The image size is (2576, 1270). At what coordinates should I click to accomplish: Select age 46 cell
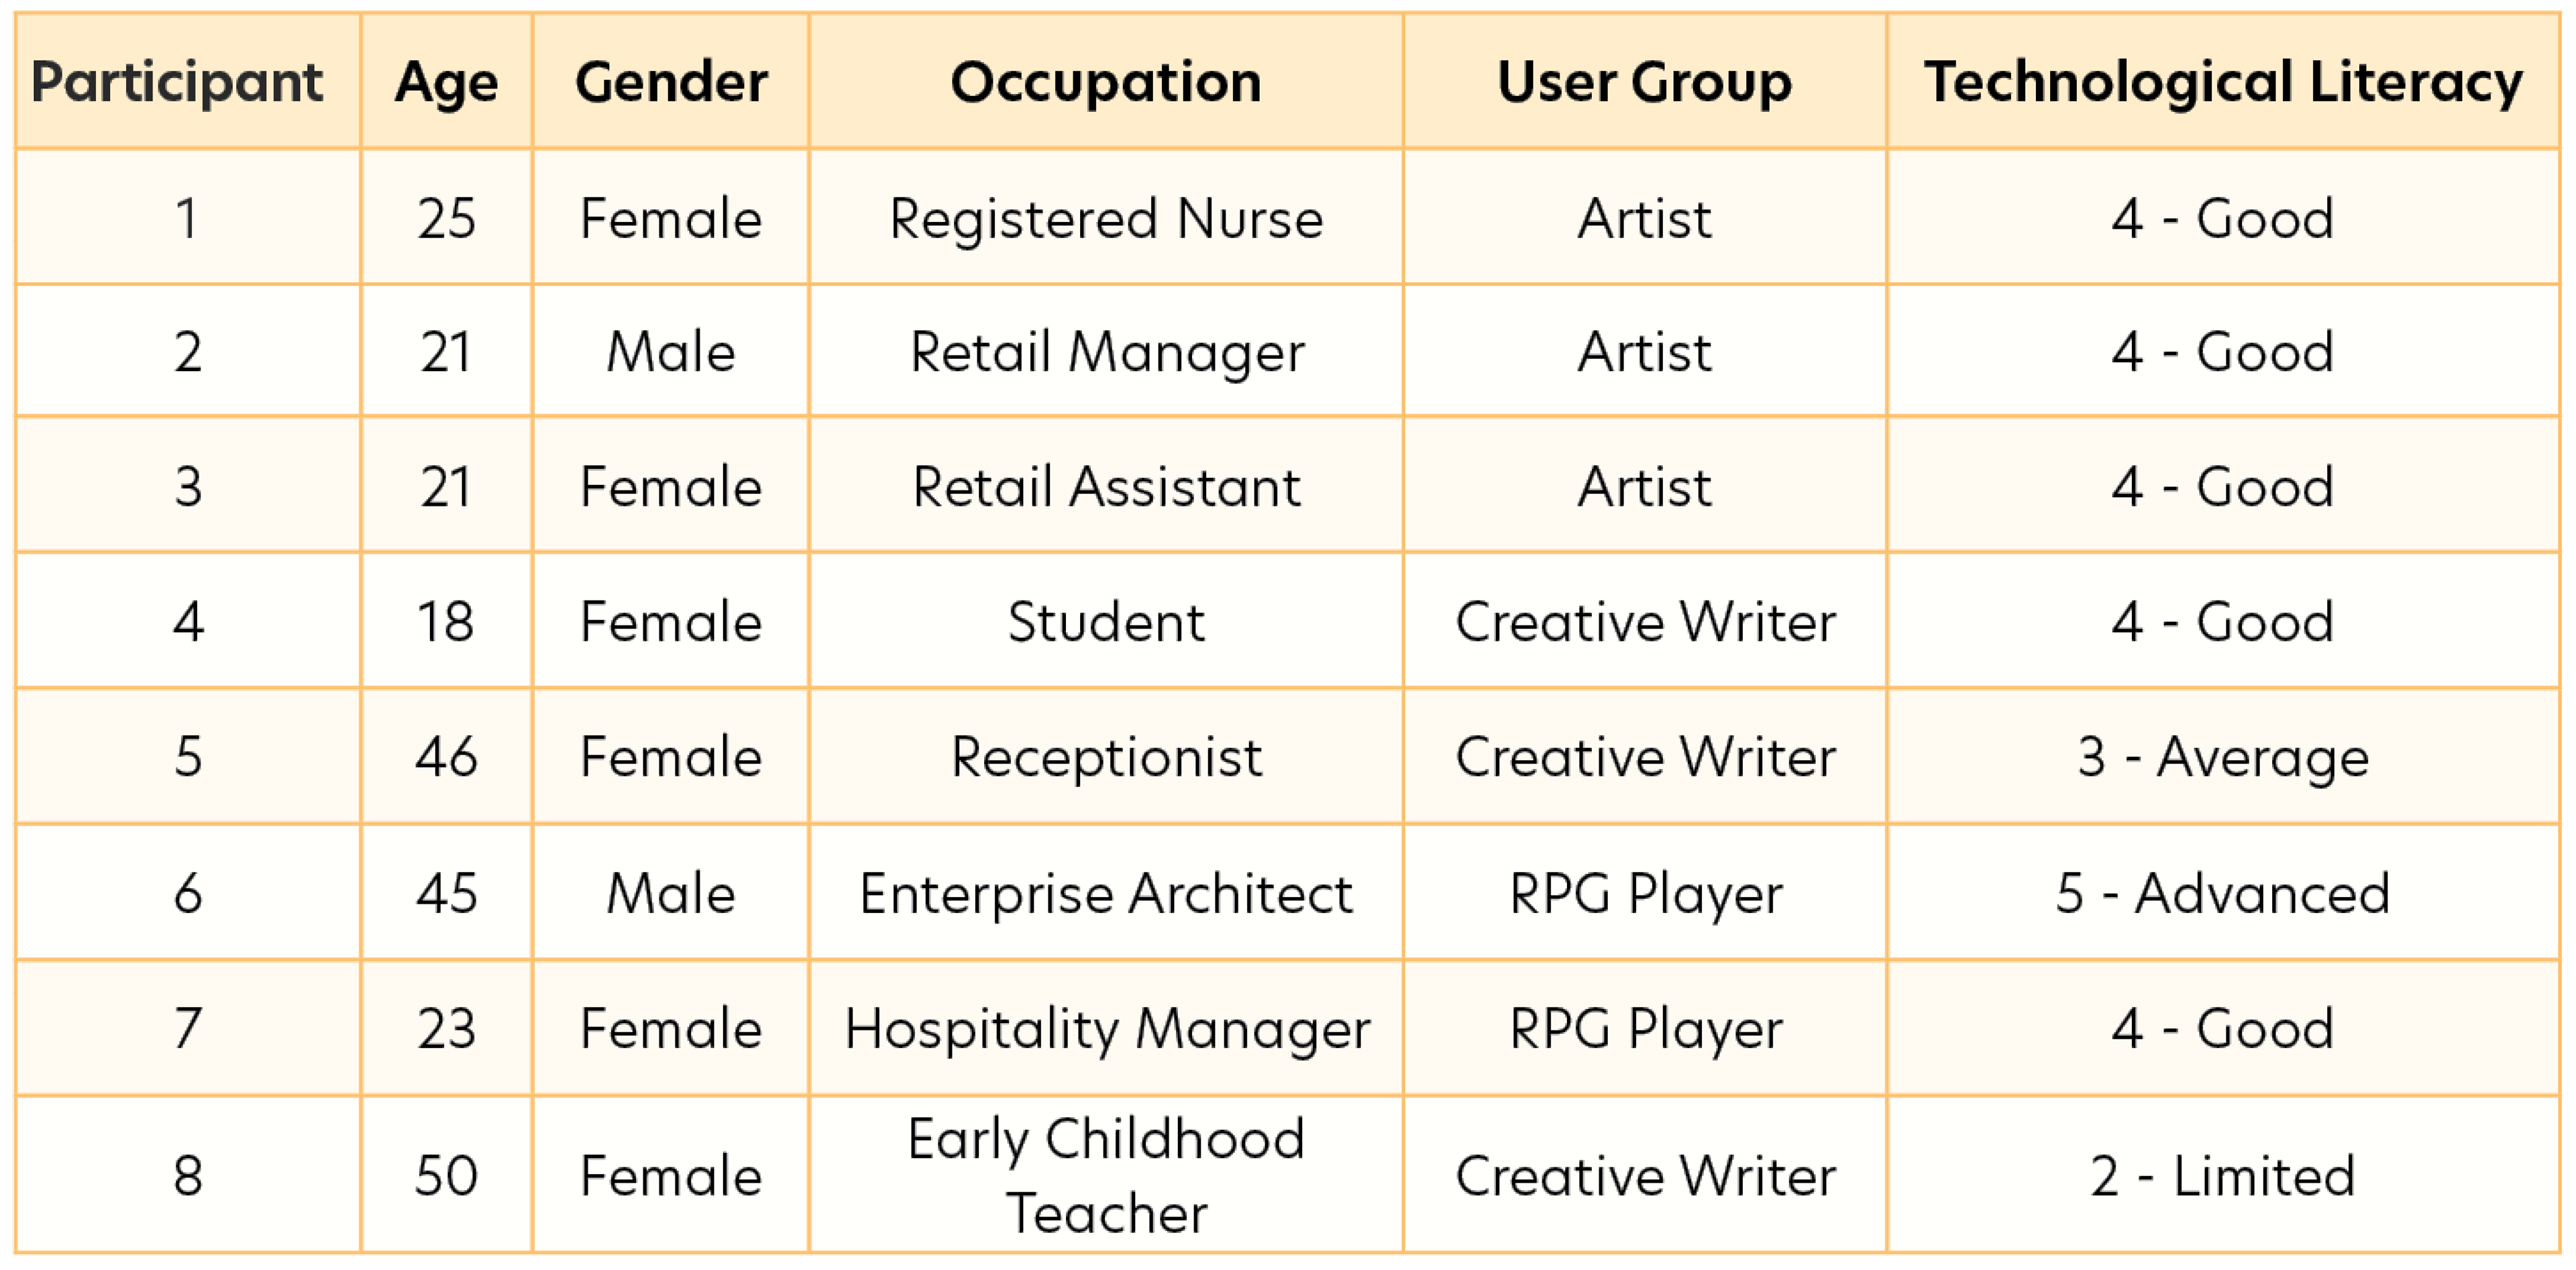[446, 756]
